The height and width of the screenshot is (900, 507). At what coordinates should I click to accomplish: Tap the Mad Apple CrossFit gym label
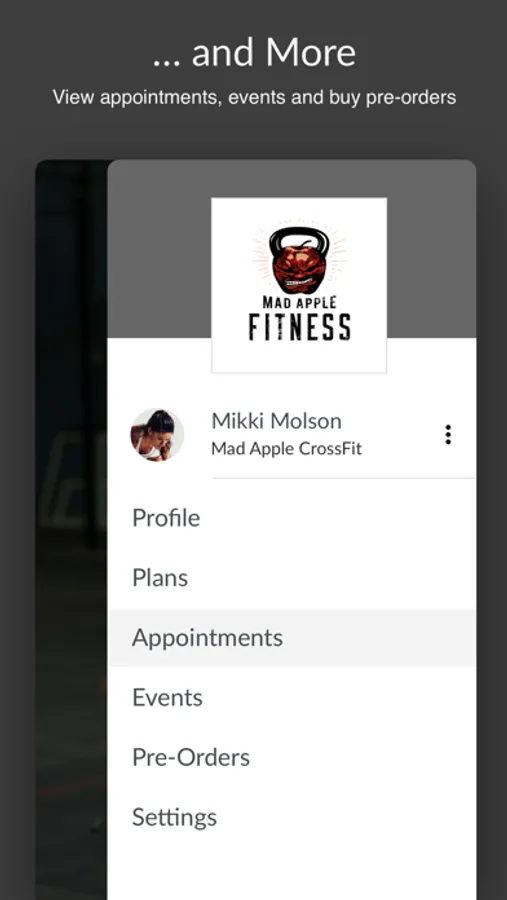(287, 448)
